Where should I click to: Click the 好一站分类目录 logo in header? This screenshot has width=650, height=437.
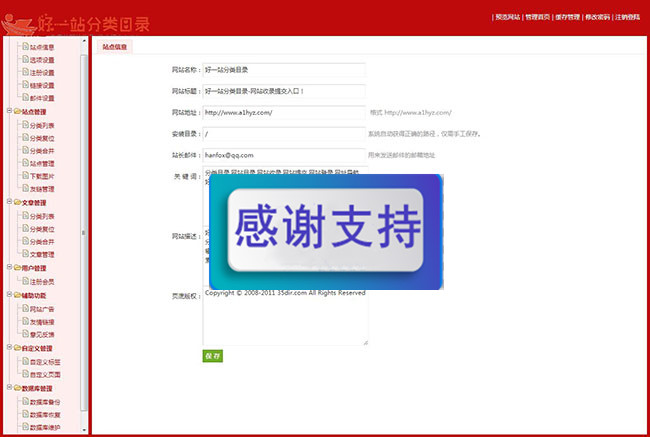(x=75, y=24)
